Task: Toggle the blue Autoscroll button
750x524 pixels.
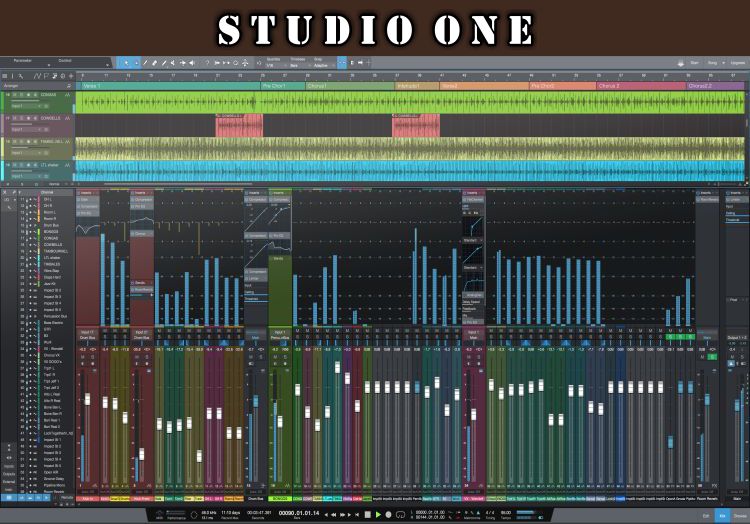Action: pyautogui.click(x=342, y=63)
